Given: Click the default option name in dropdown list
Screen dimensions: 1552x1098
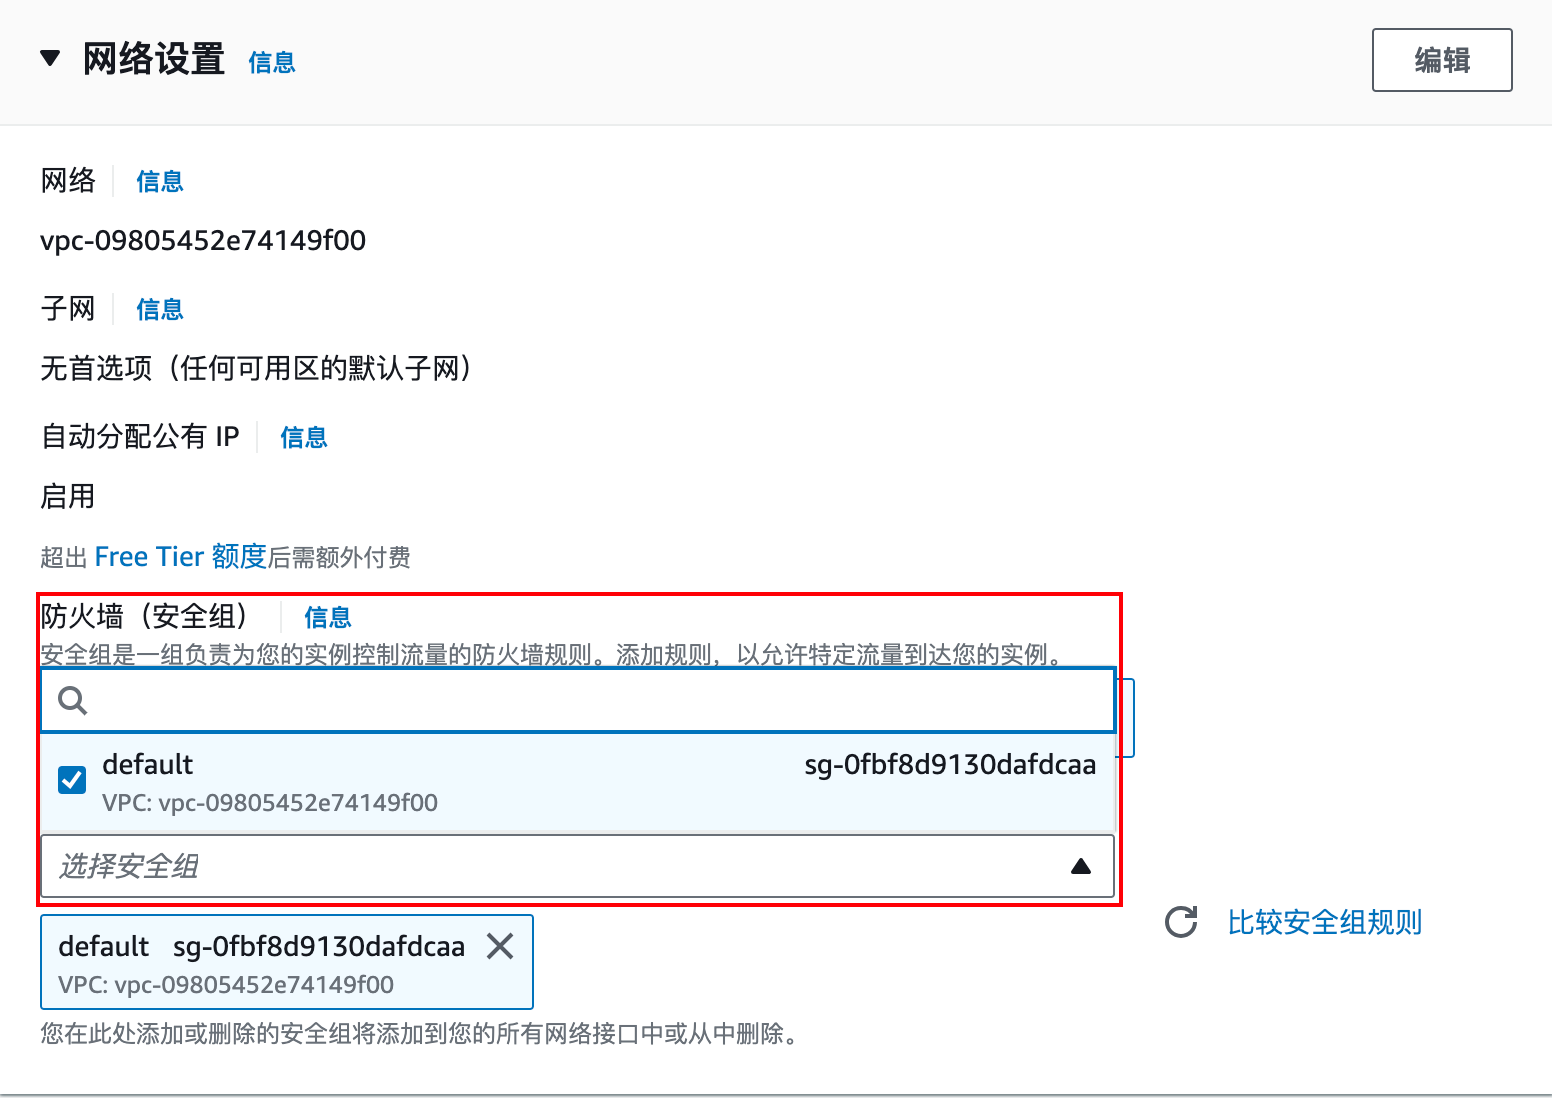Looking at the screenshot, I should pos(147,765).
